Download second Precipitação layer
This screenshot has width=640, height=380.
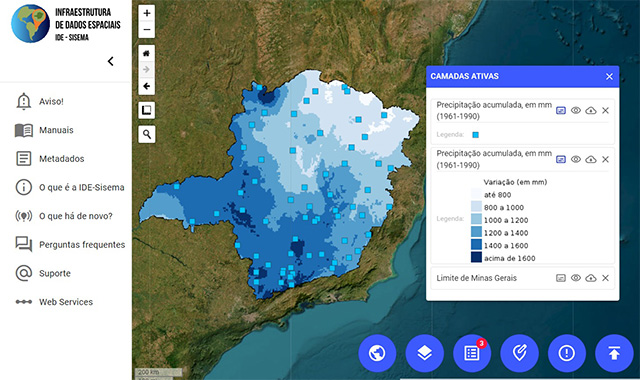591,159
